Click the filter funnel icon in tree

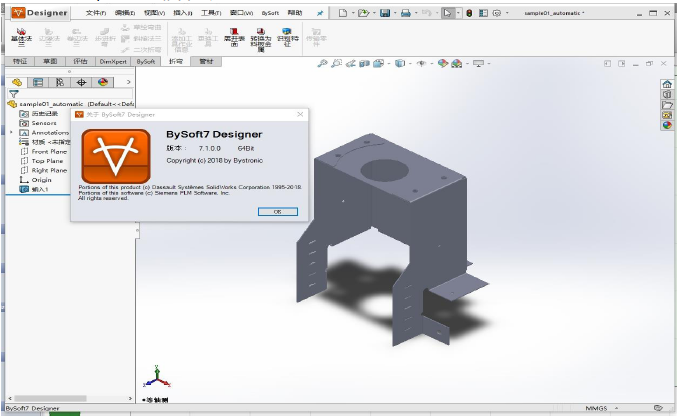14,93
